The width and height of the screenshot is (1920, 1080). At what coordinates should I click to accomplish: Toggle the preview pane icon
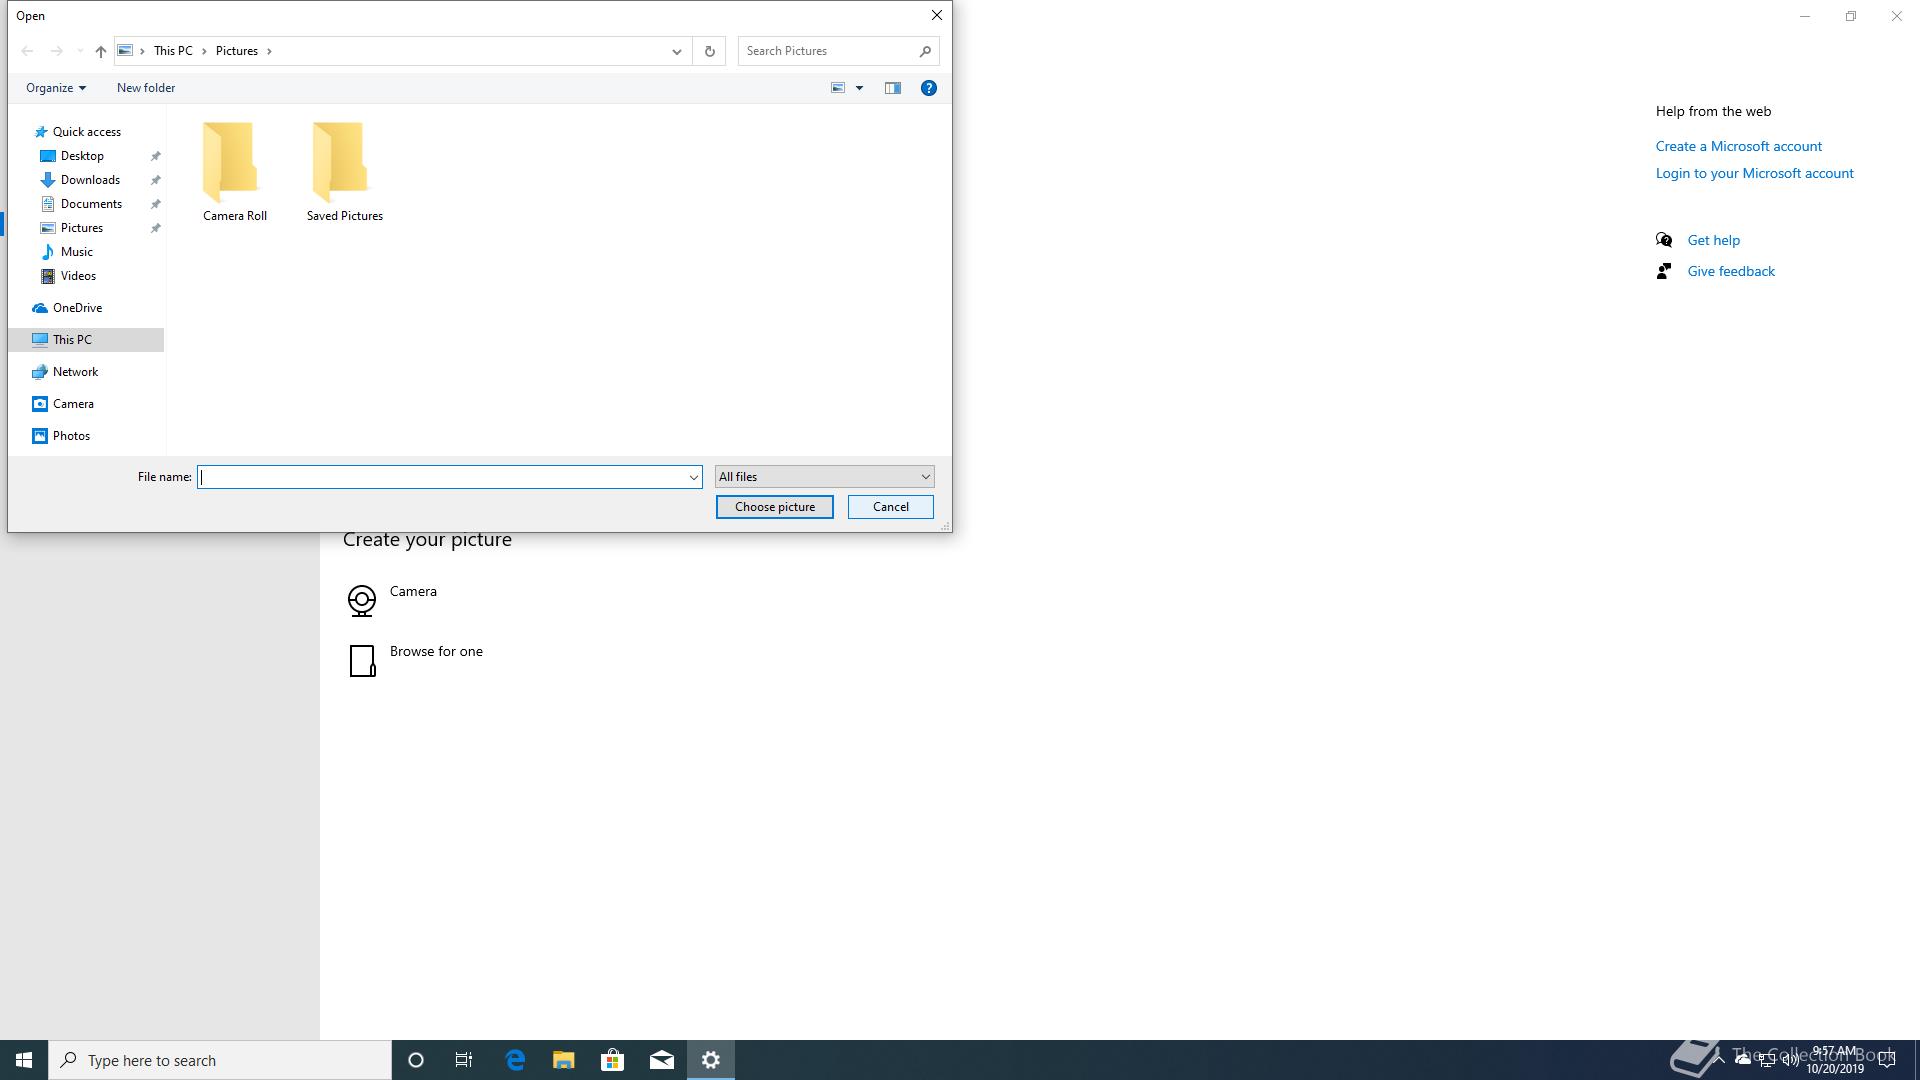tap(893, 88)
